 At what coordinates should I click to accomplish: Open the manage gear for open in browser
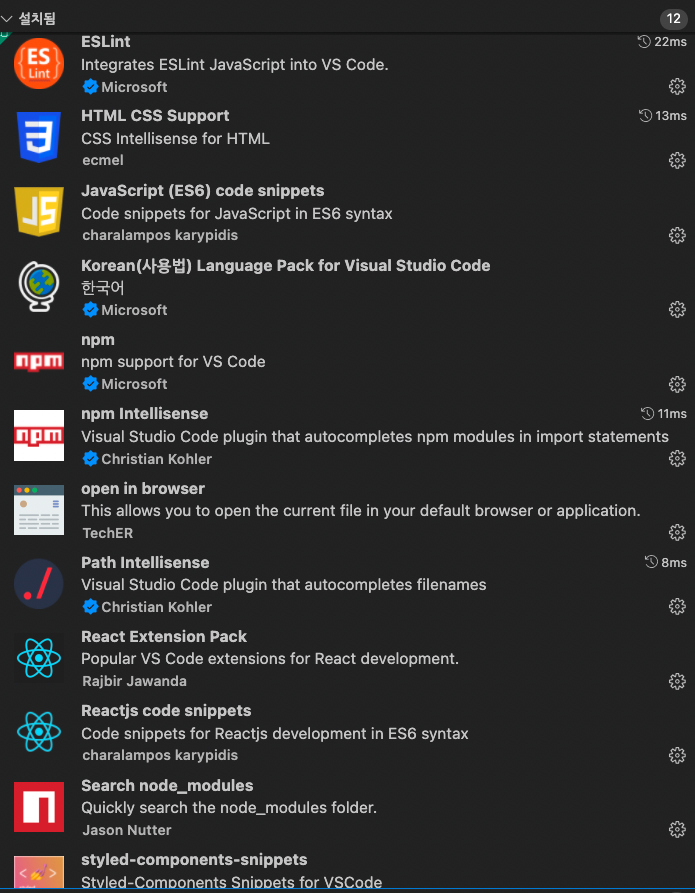pos(677,532)
